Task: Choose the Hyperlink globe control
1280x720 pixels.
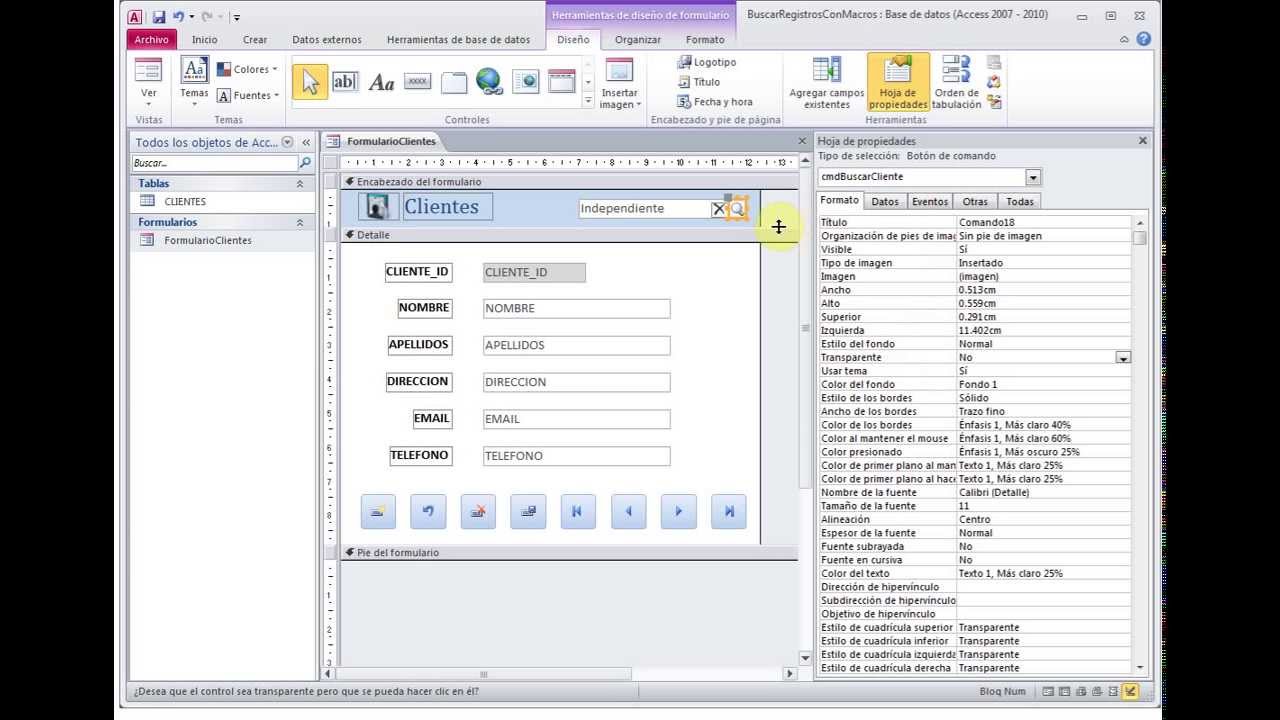Action: pos(489,82)
